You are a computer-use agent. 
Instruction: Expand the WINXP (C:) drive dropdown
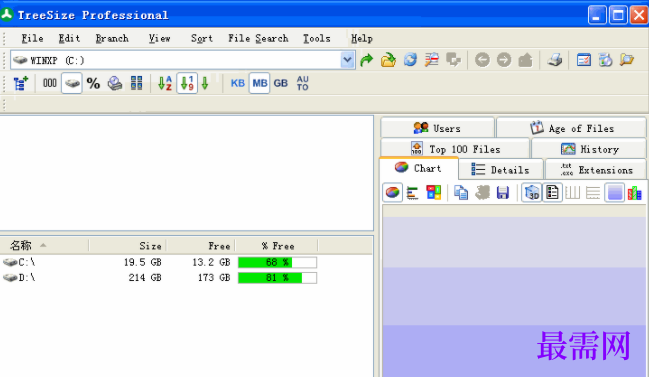[348, 60]
